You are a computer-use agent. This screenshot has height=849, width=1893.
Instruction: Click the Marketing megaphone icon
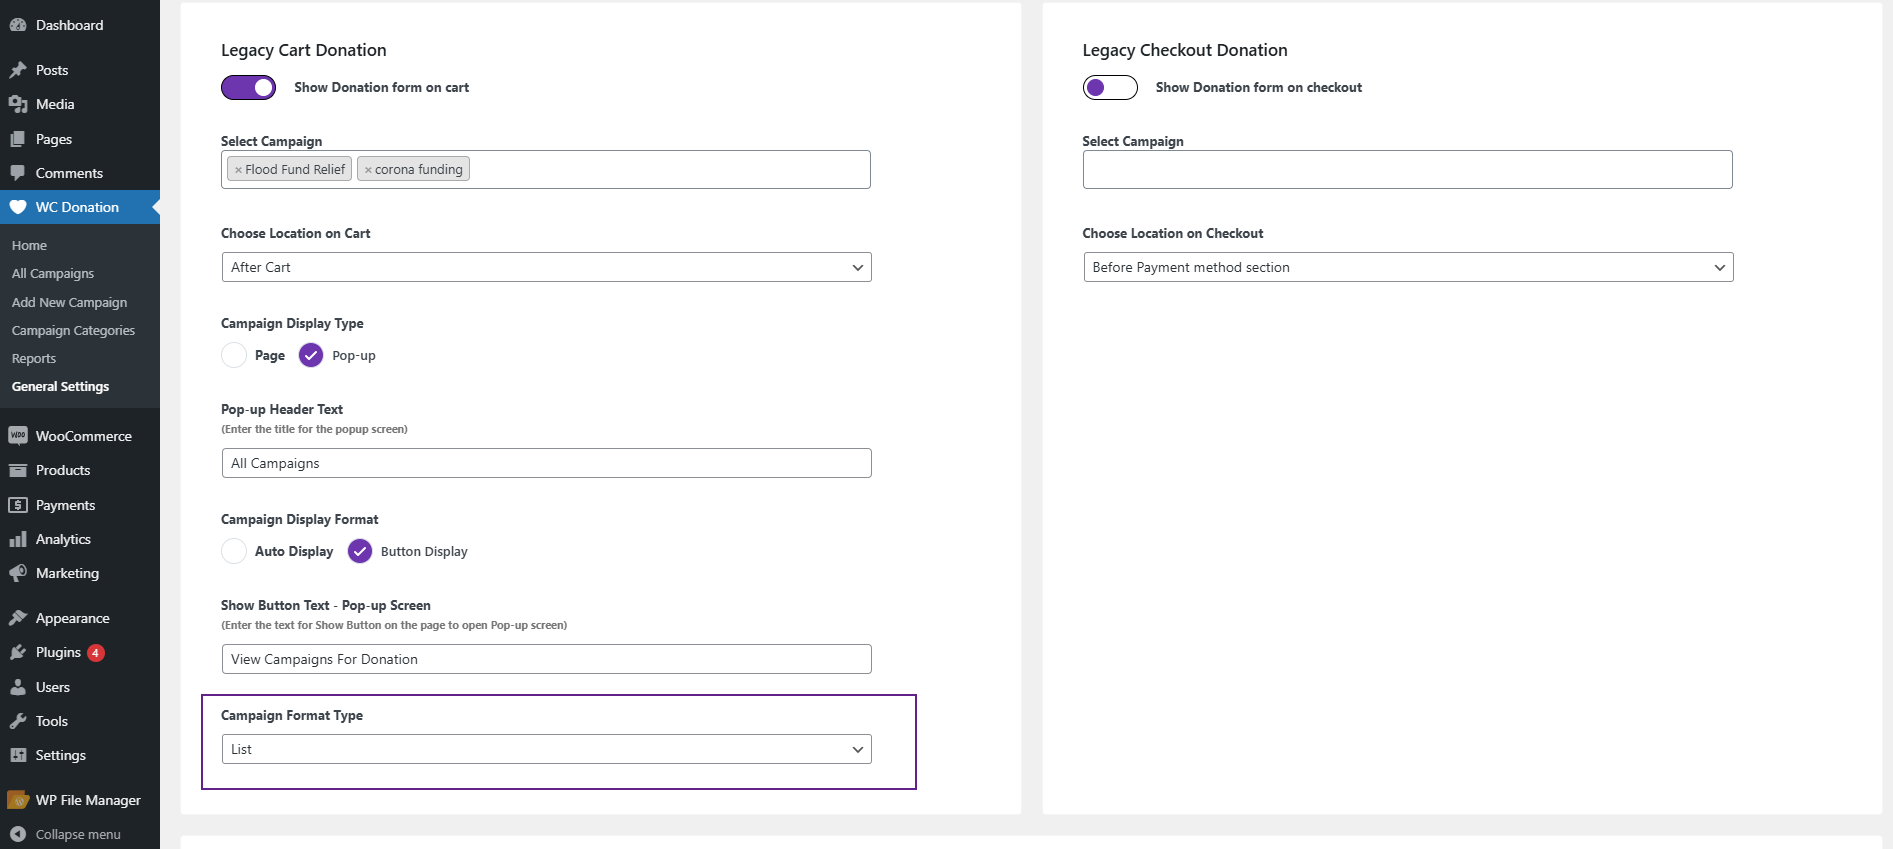coord(18,573)
